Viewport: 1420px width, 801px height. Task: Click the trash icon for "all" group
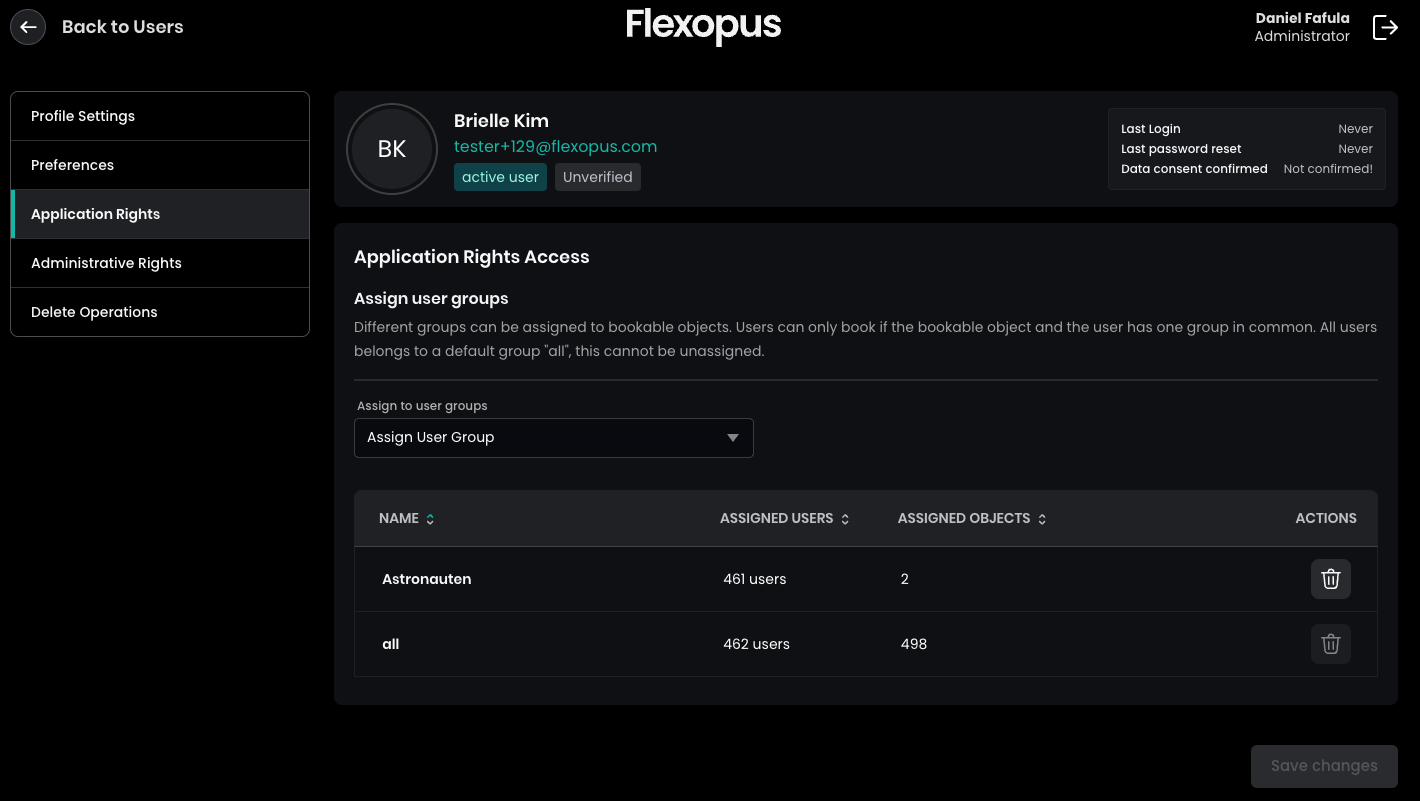(1330, 644)
